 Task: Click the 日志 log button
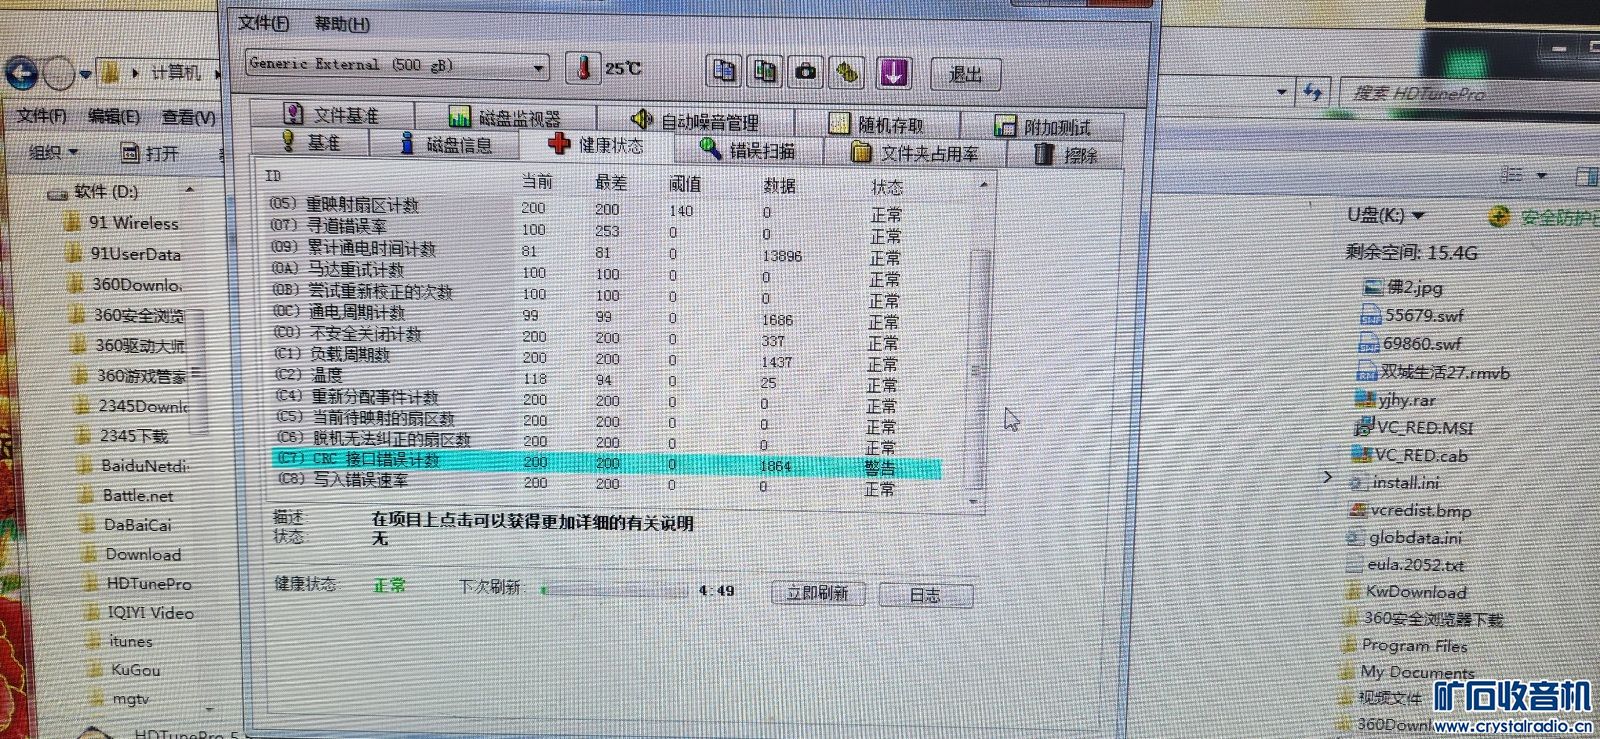pyautogui.click(x=925, y=595)
